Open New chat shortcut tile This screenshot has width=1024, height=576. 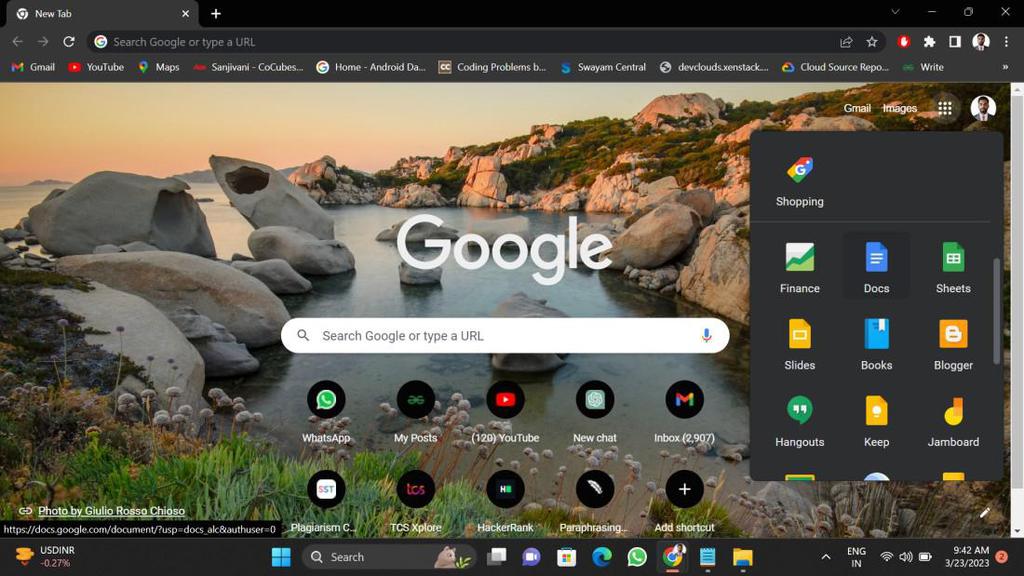pyautogui.click(x=594, y=413)
